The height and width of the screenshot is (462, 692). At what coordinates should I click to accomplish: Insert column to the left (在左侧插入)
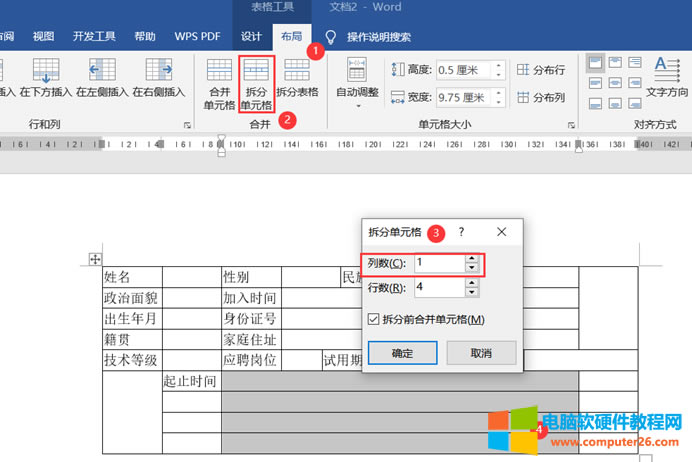click(x=103, y=78)
